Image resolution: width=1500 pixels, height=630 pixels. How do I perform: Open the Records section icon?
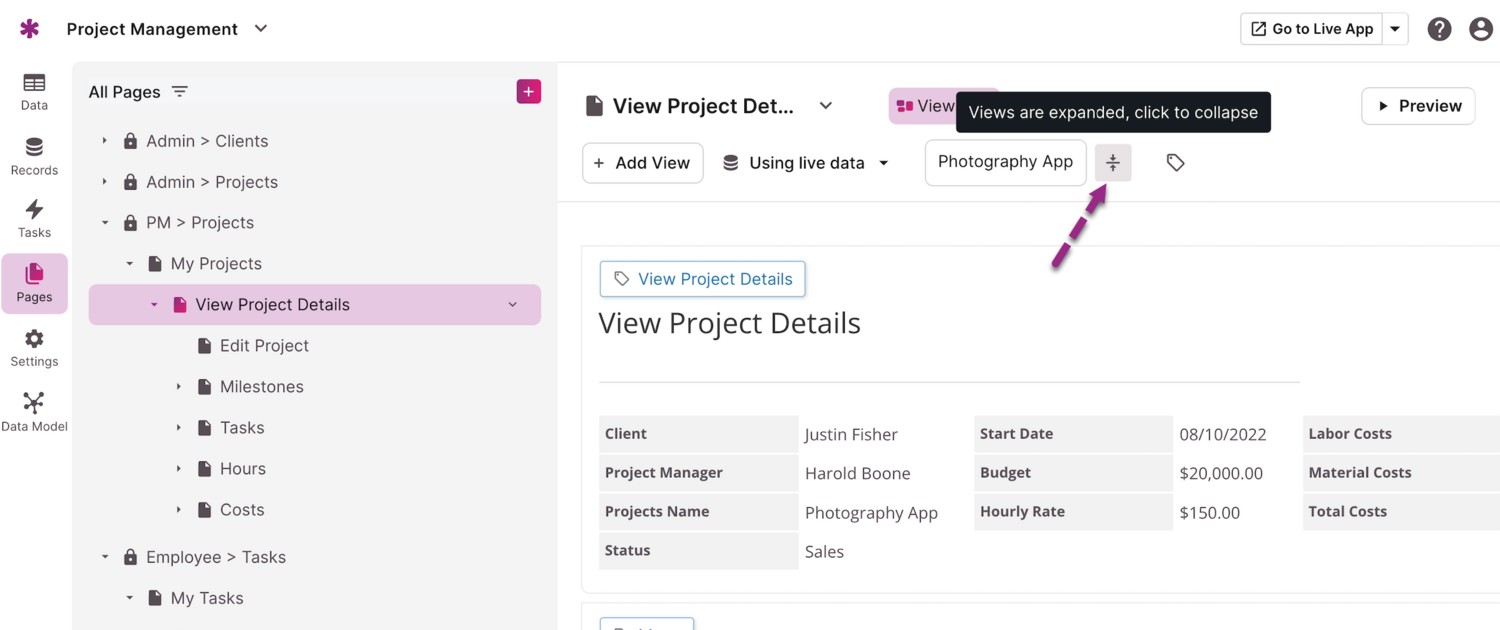34,156
